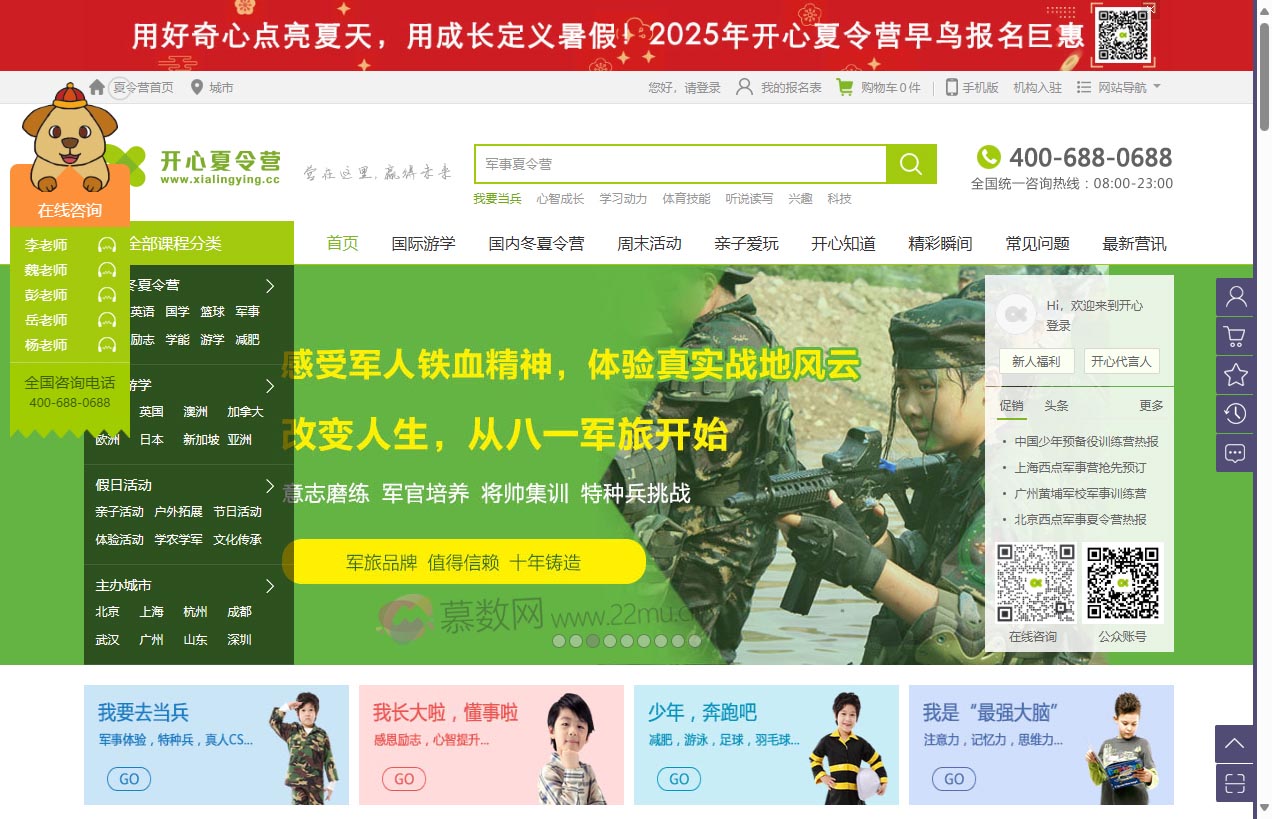The height and width of the screenshot is (819, 1272).
Task: View browsing history via the clock icon
Action: click(1235, 414)
